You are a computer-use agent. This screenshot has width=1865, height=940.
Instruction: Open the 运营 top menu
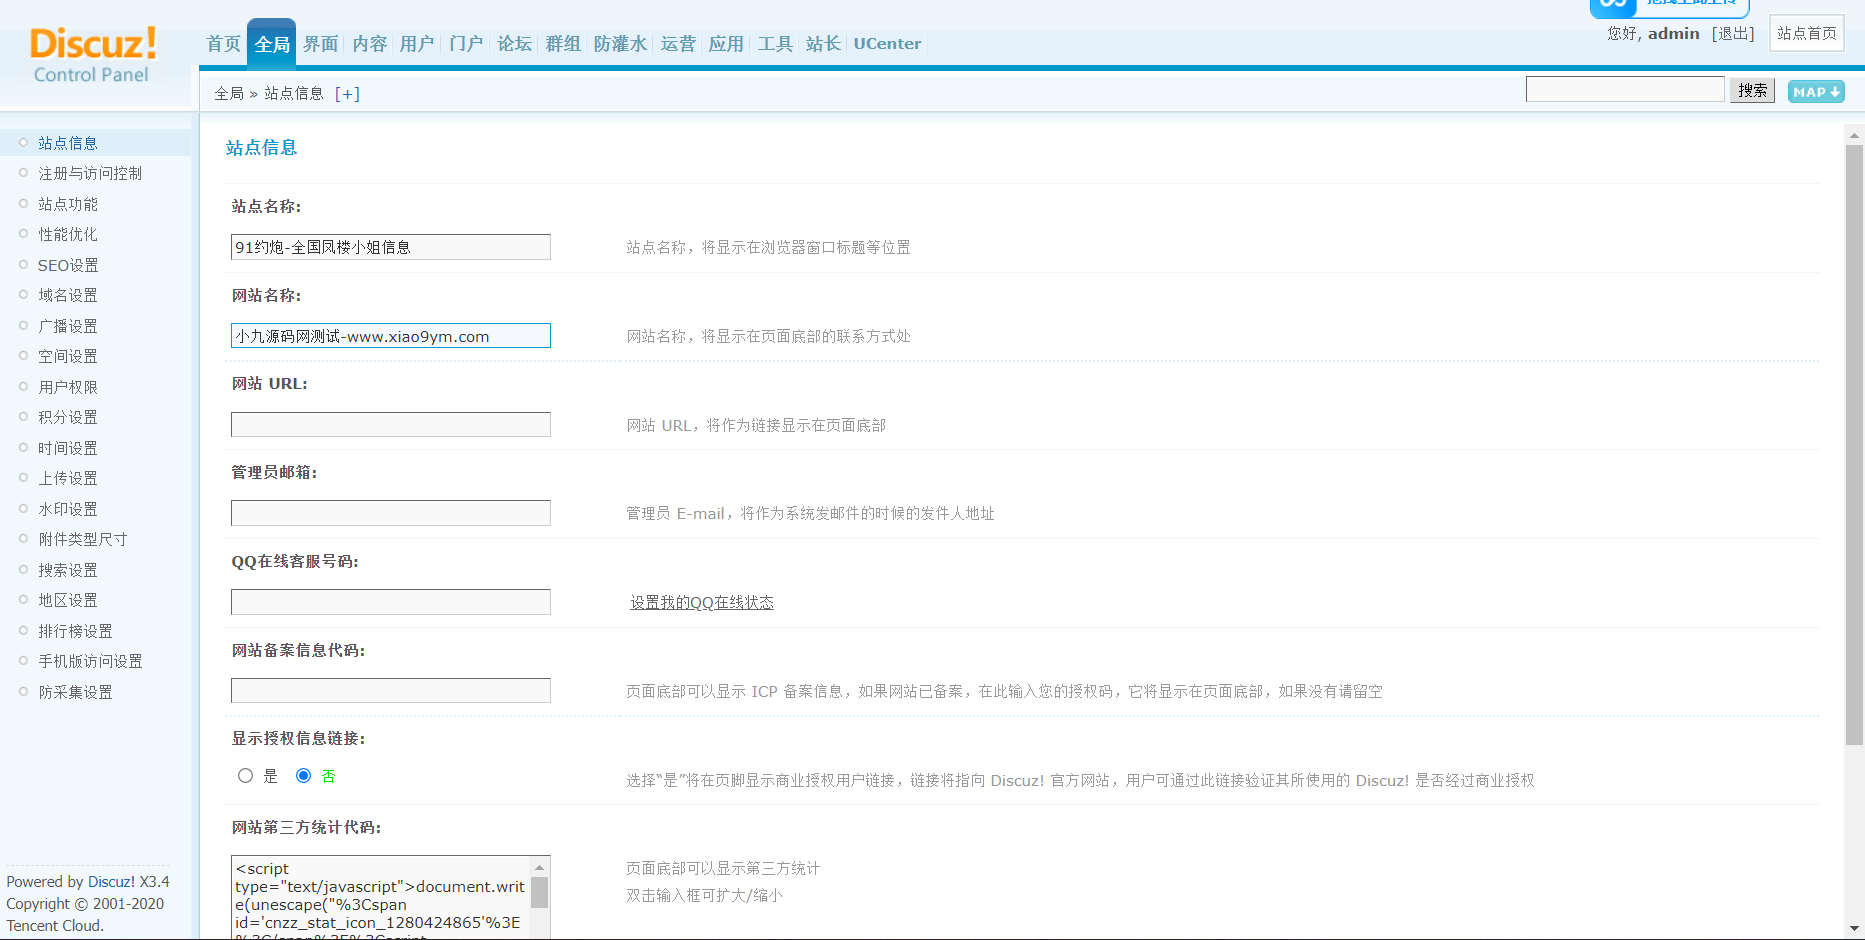678,44
